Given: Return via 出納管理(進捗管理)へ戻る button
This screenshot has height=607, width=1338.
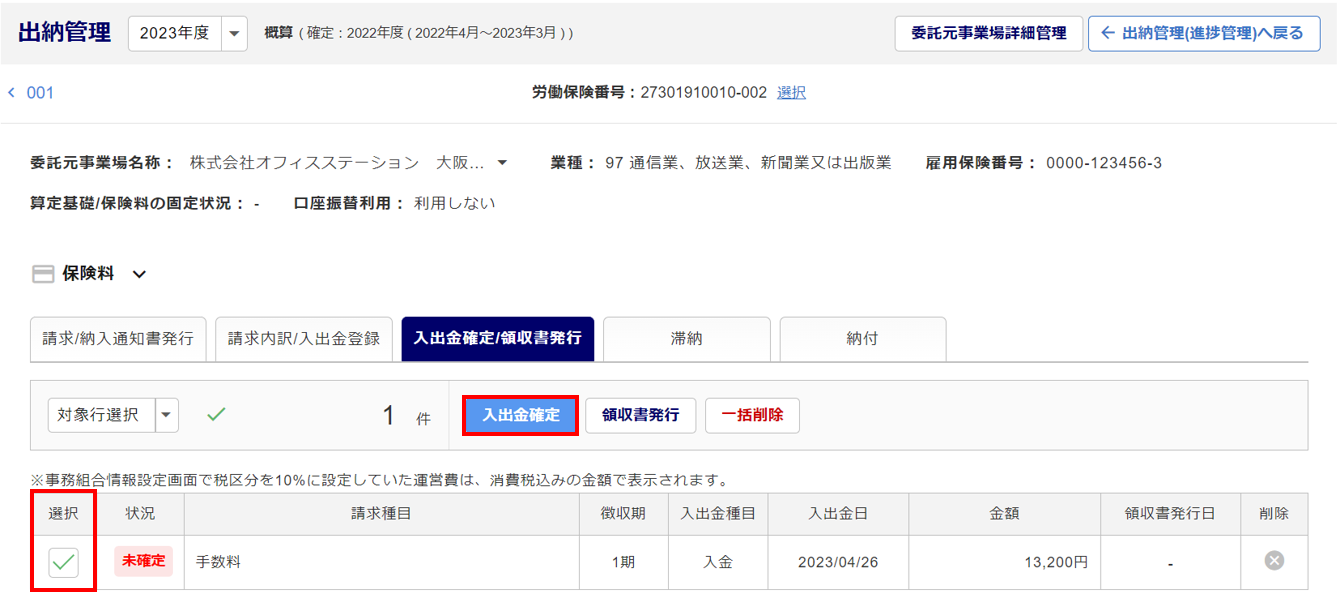Looking at the screenshot, I should 1204,33.
